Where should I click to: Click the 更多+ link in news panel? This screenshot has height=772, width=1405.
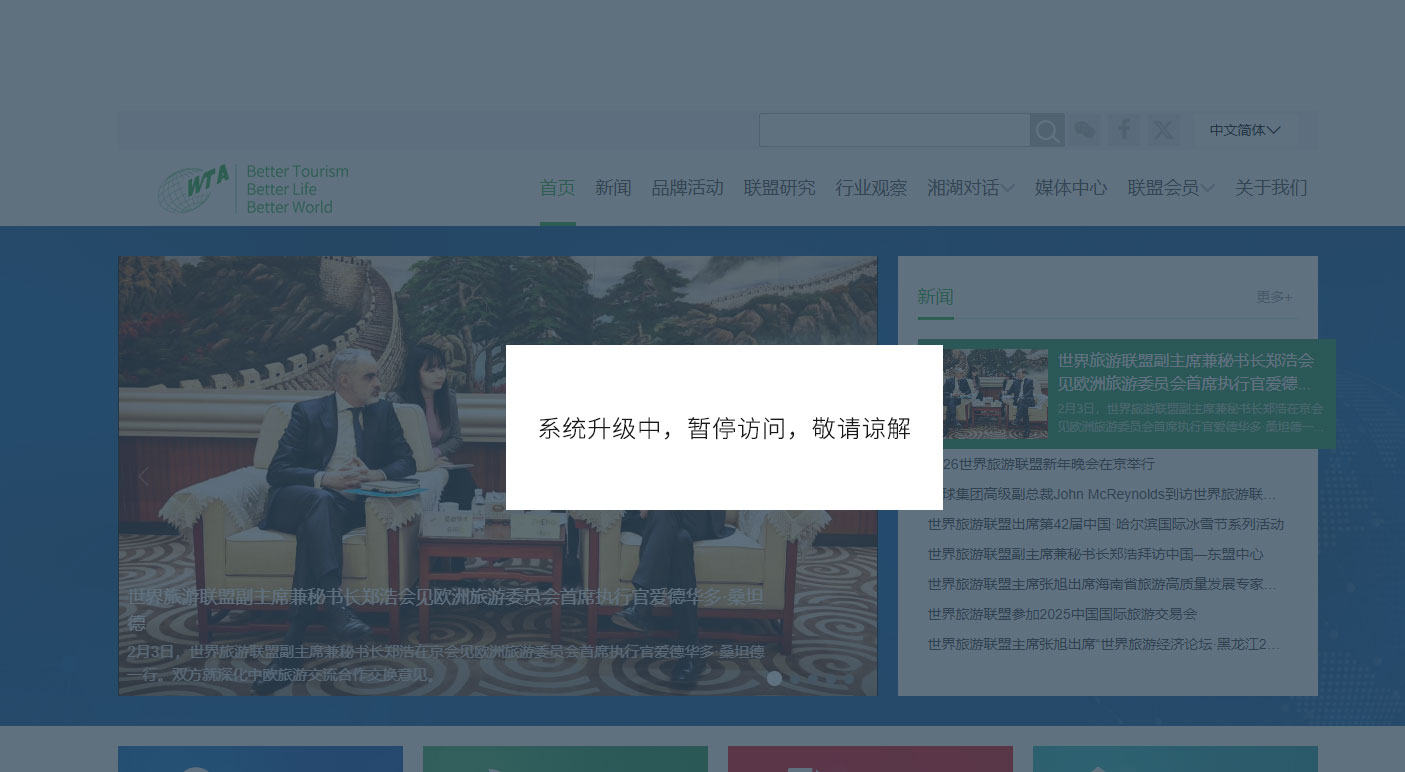[1274, 297]
